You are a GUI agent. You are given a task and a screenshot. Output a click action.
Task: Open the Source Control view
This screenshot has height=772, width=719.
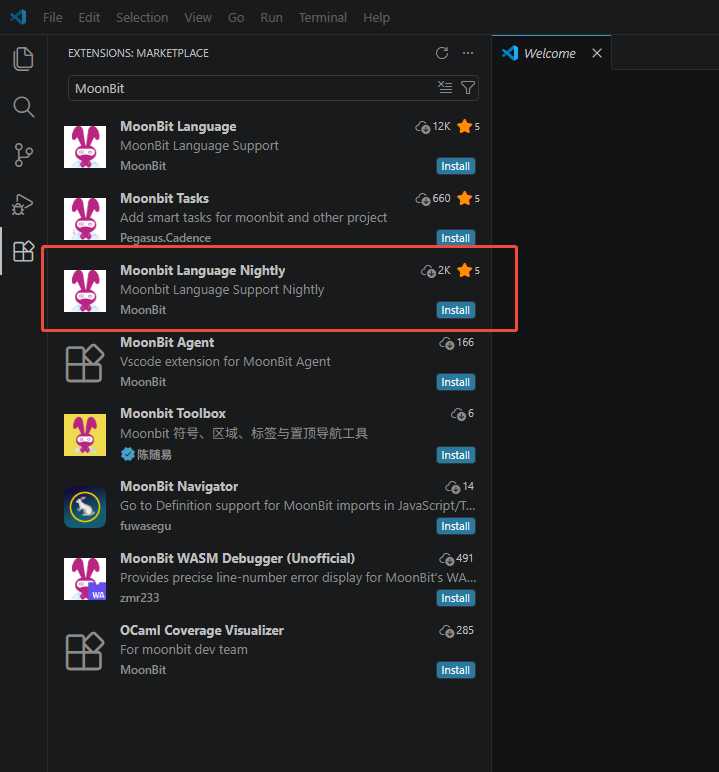(23, 155)
